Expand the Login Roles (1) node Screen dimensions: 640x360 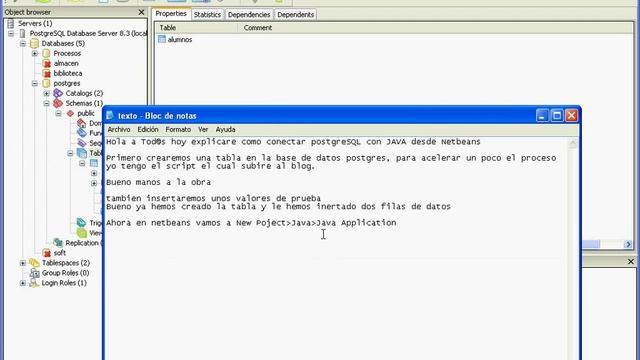(x=23, y=283)
